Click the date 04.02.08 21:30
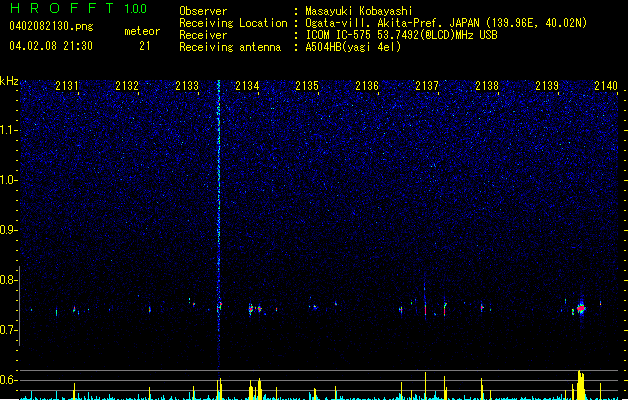 coord(51,46)
